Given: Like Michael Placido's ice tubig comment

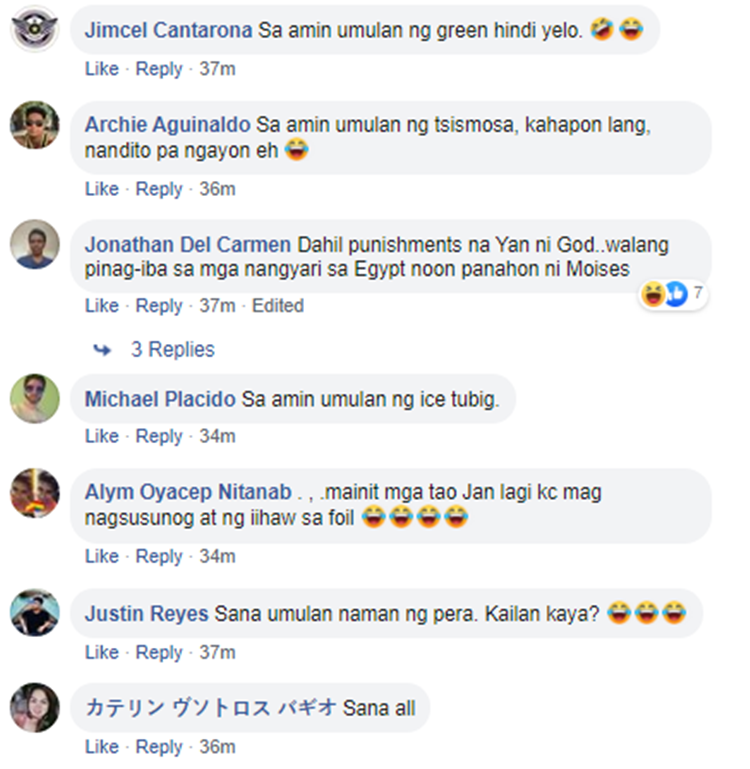Looking at the screenshot, I should point(101,436).
